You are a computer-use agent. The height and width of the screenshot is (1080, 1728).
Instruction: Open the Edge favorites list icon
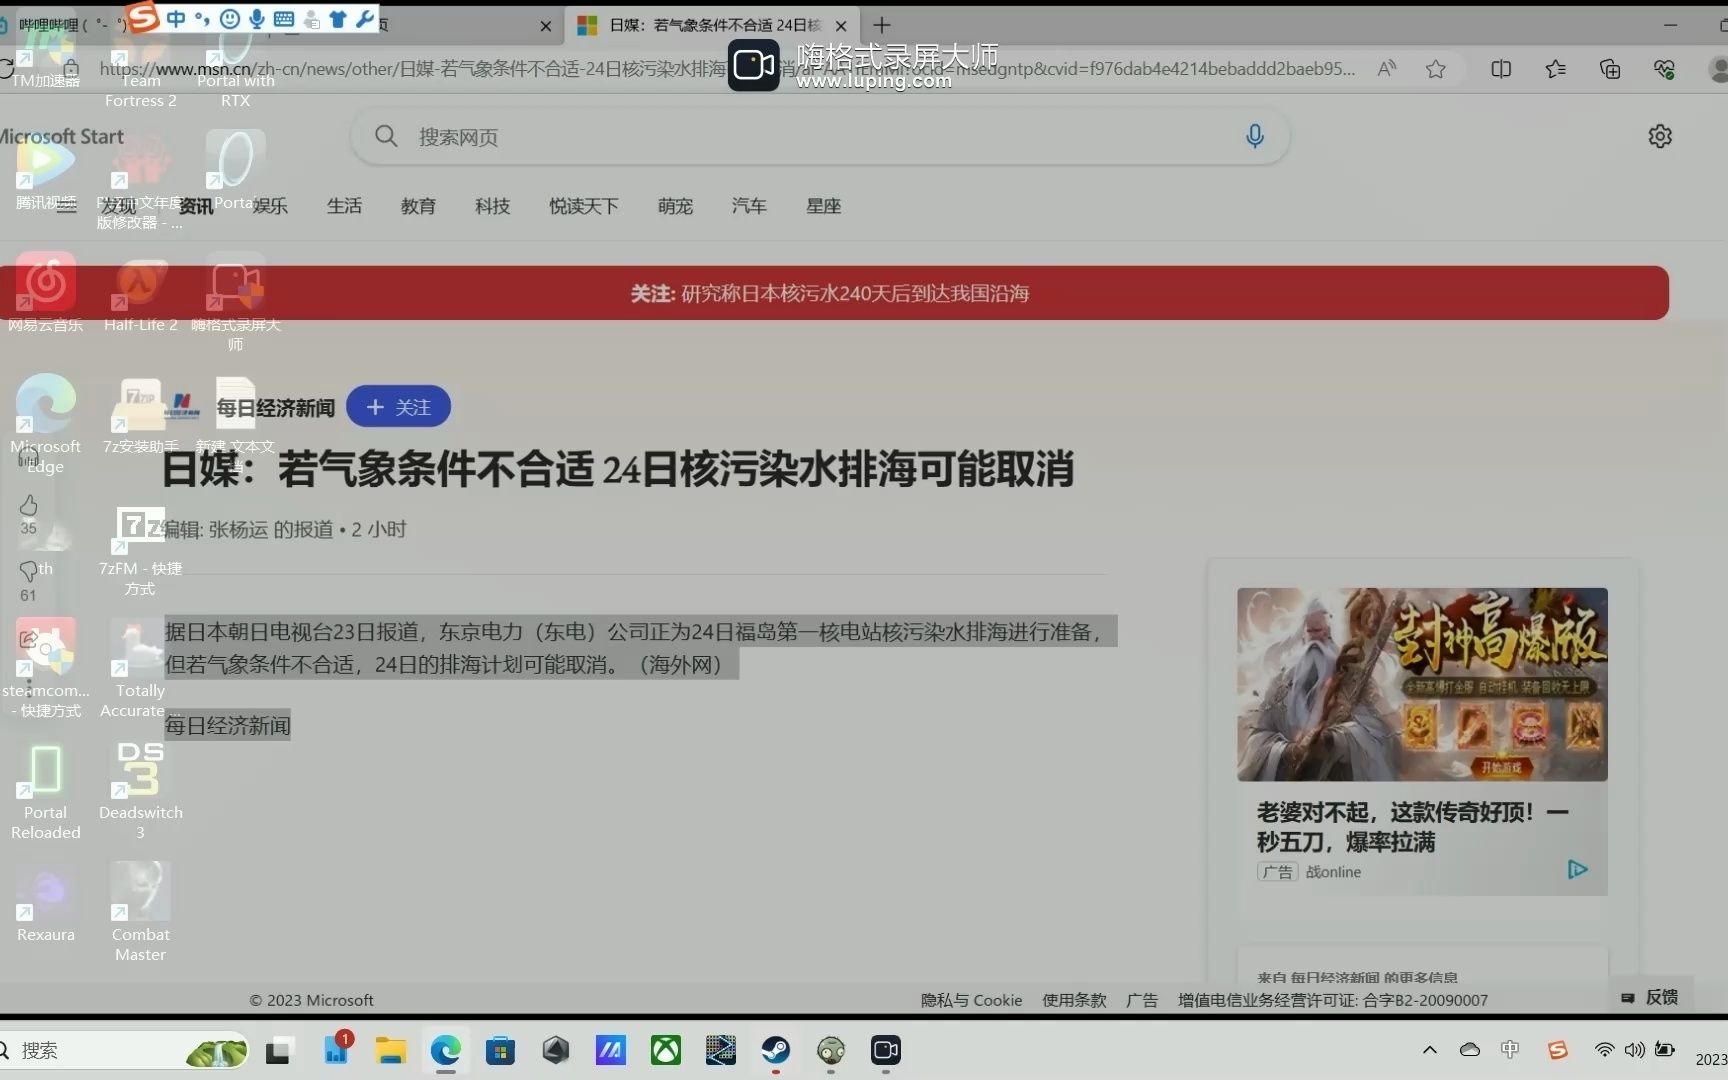[1556, 69]
